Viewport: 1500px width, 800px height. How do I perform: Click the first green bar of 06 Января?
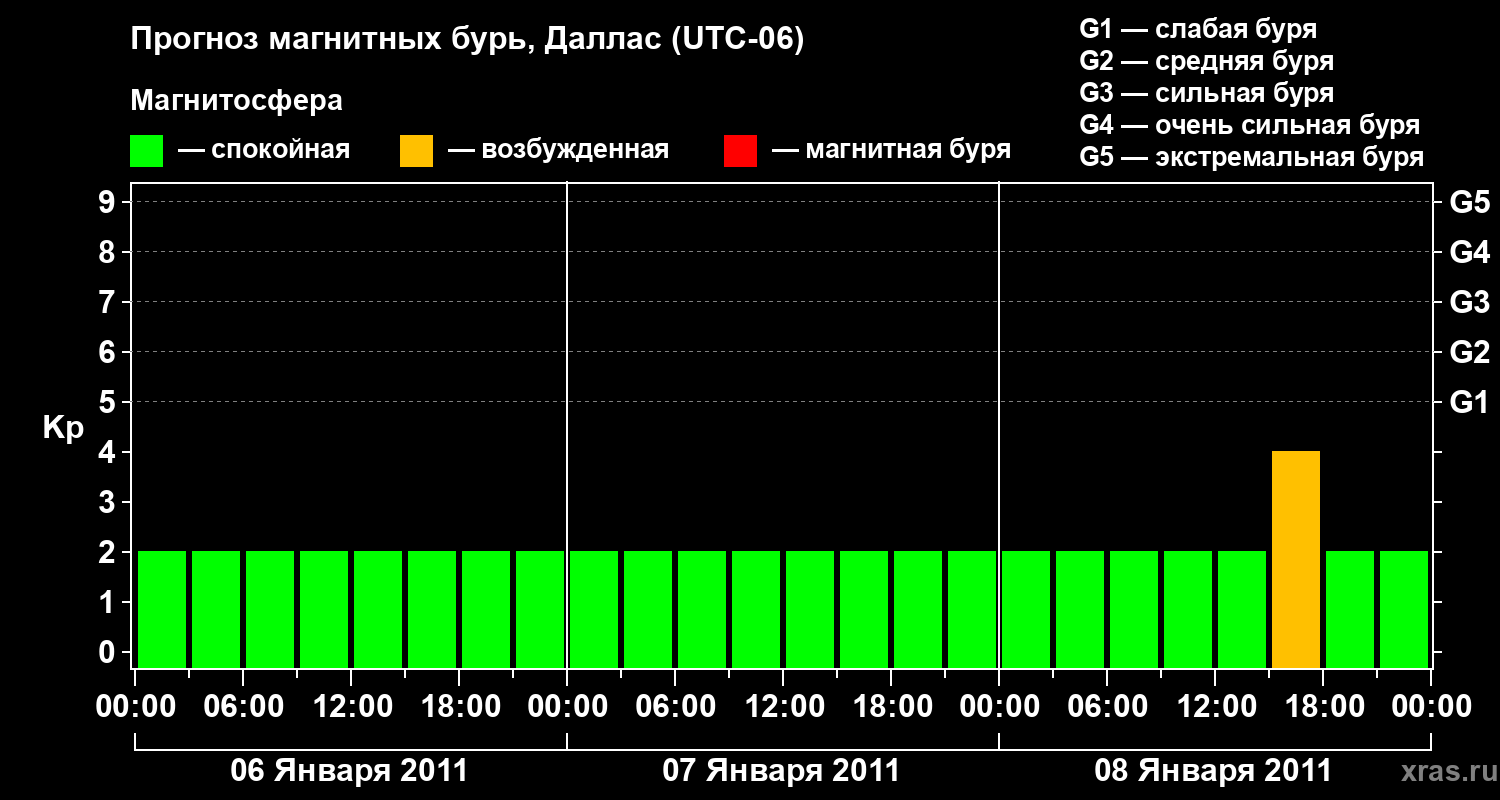[x=162, y=609]
